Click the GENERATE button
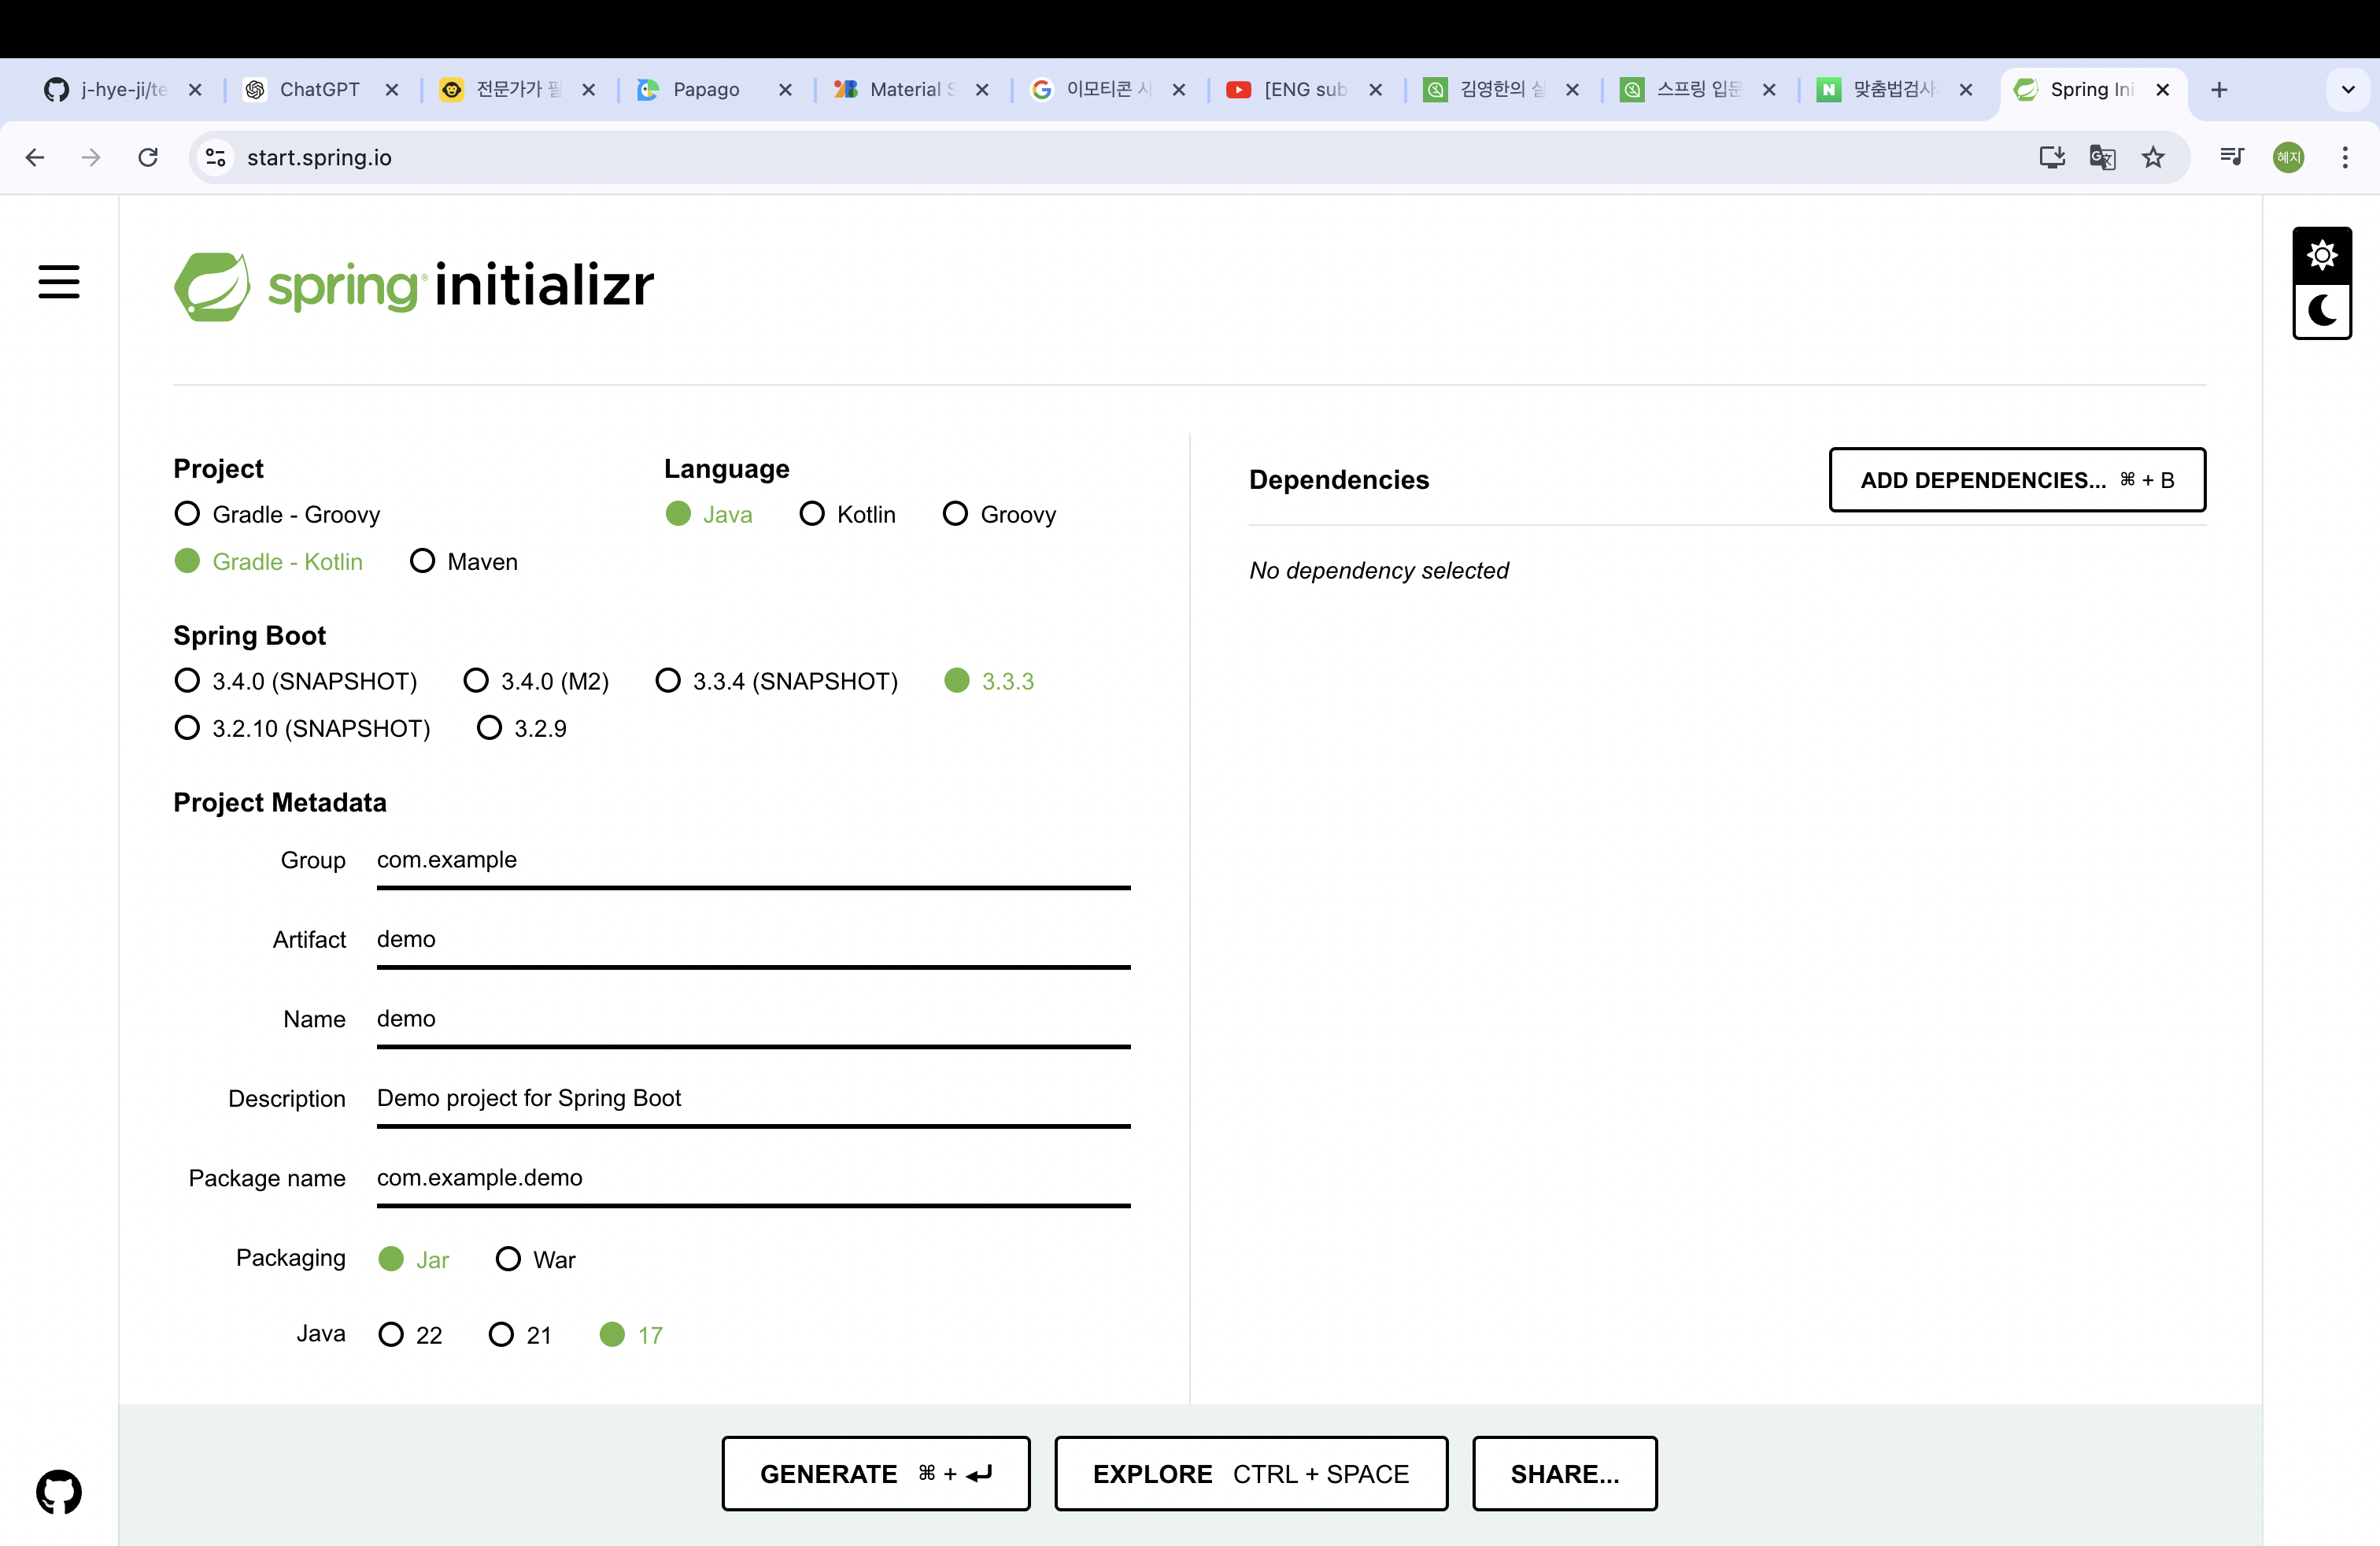This screenshot has height=1546, width=2380. pos(876,1474)
